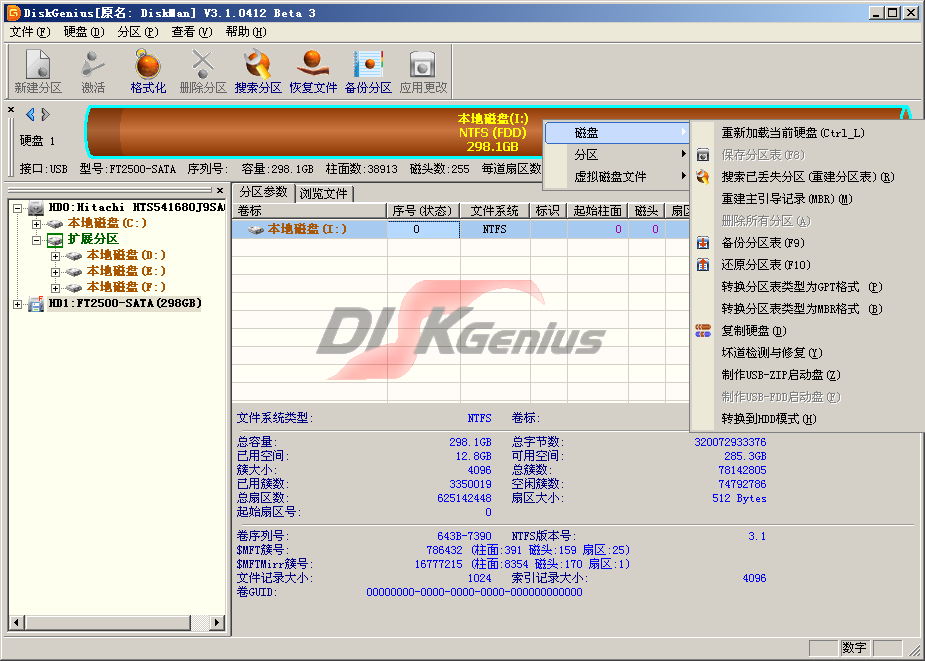Open the 文件(F) menu
This screenshot has width=925, height=661.
[x=30, y=32]
